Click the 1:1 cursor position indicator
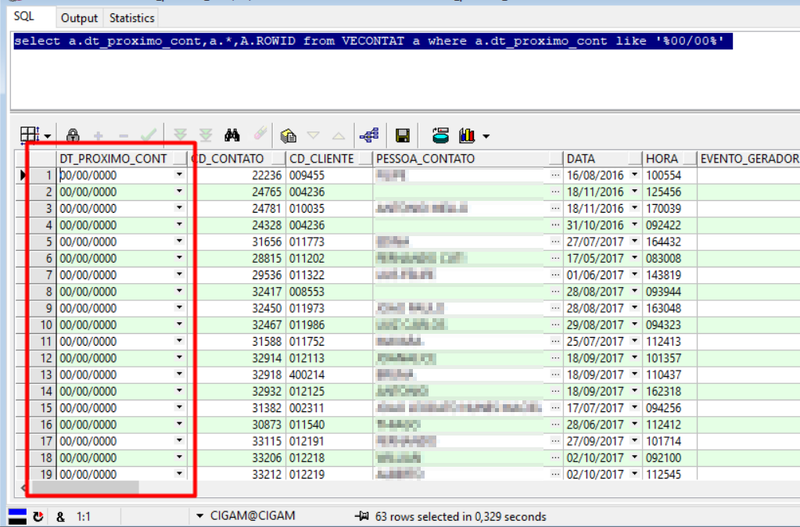The height and width of the screenshot is (527, 800). coord(84,517)
